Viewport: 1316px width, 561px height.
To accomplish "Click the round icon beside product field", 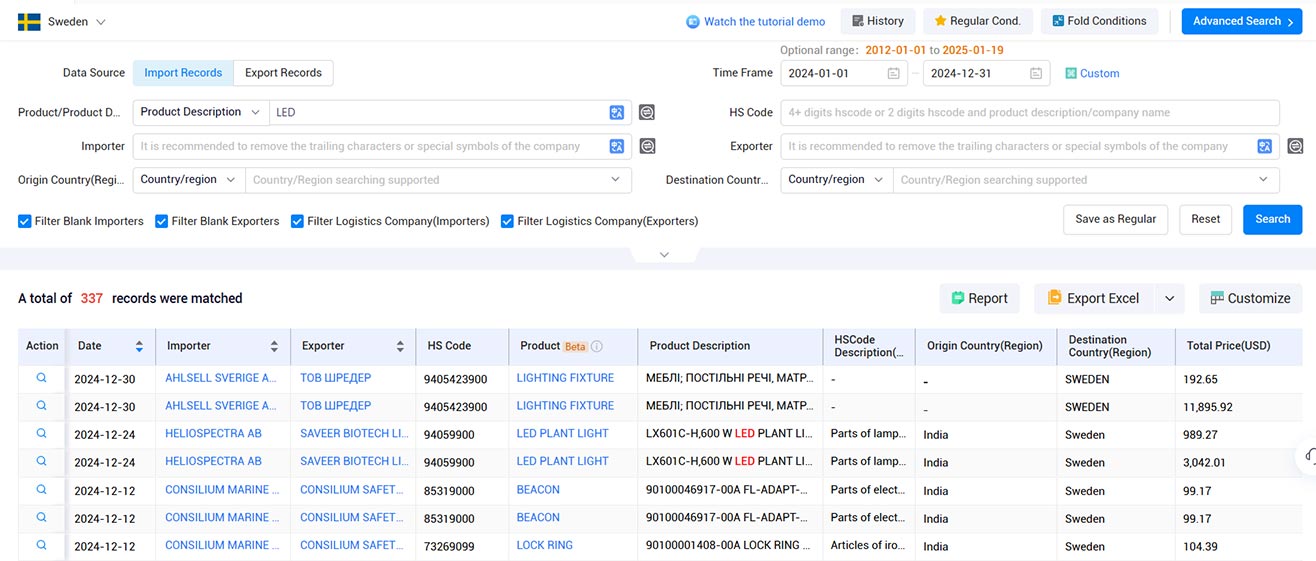I will [647, 113].
